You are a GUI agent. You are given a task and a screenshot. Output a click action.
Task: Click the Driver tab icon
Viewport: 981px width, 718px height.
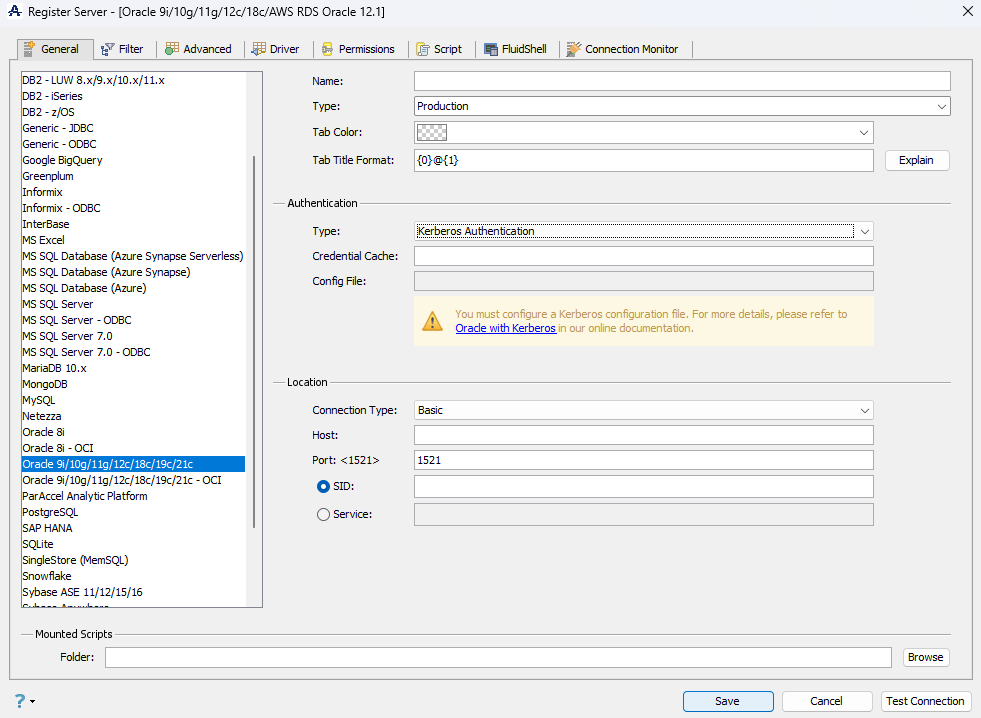click(x=259, y=49)
